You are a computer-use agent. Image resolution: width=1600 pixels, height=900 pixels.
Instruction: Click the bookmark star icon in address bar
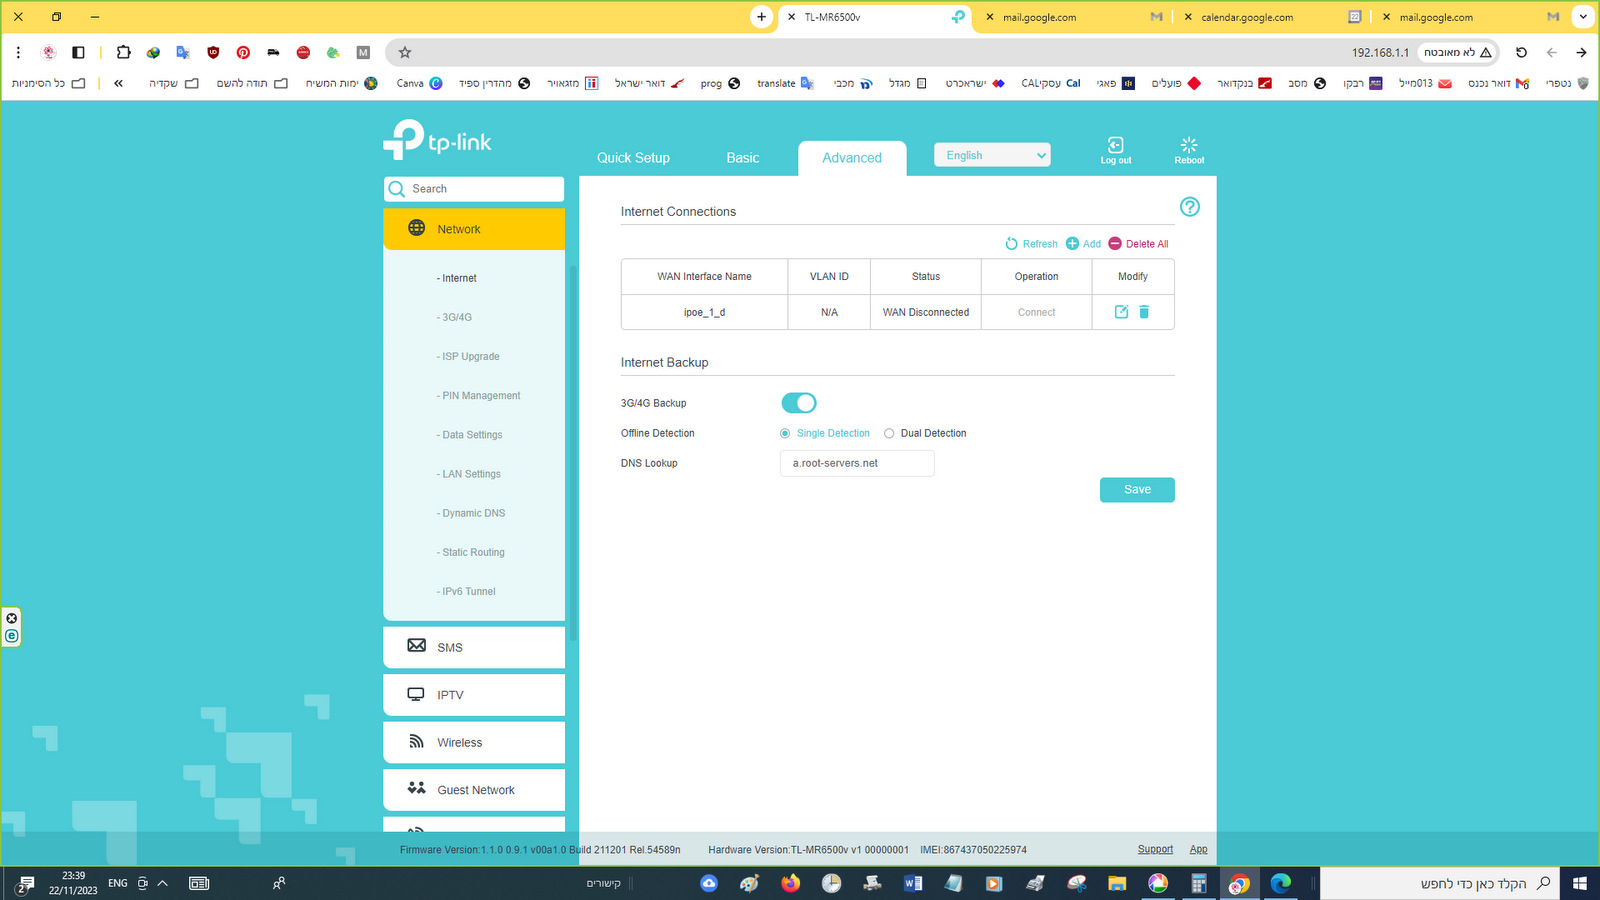coord(405,52)
